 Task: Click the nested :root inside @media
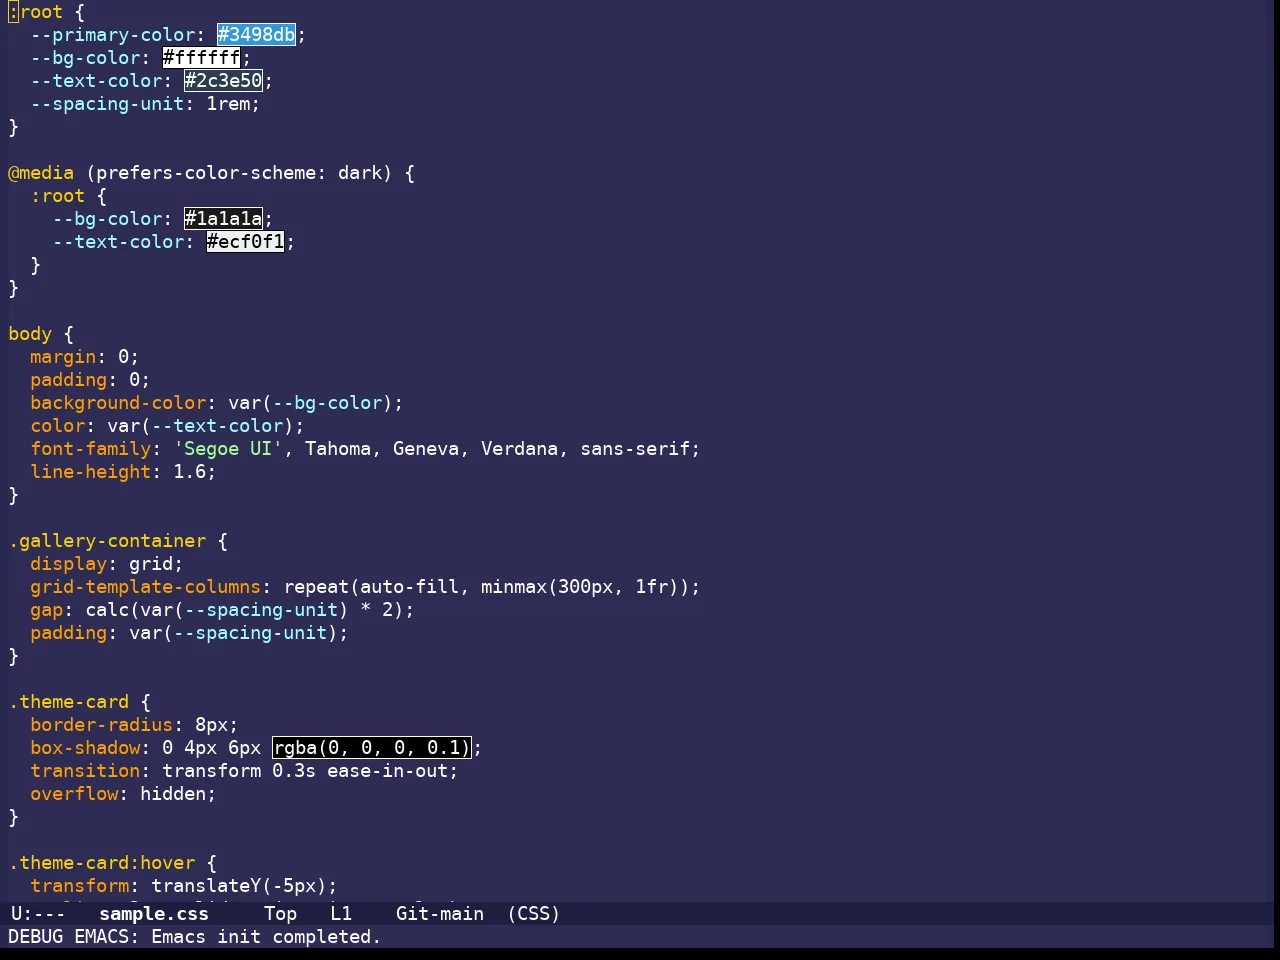click(x=57, y=196)
